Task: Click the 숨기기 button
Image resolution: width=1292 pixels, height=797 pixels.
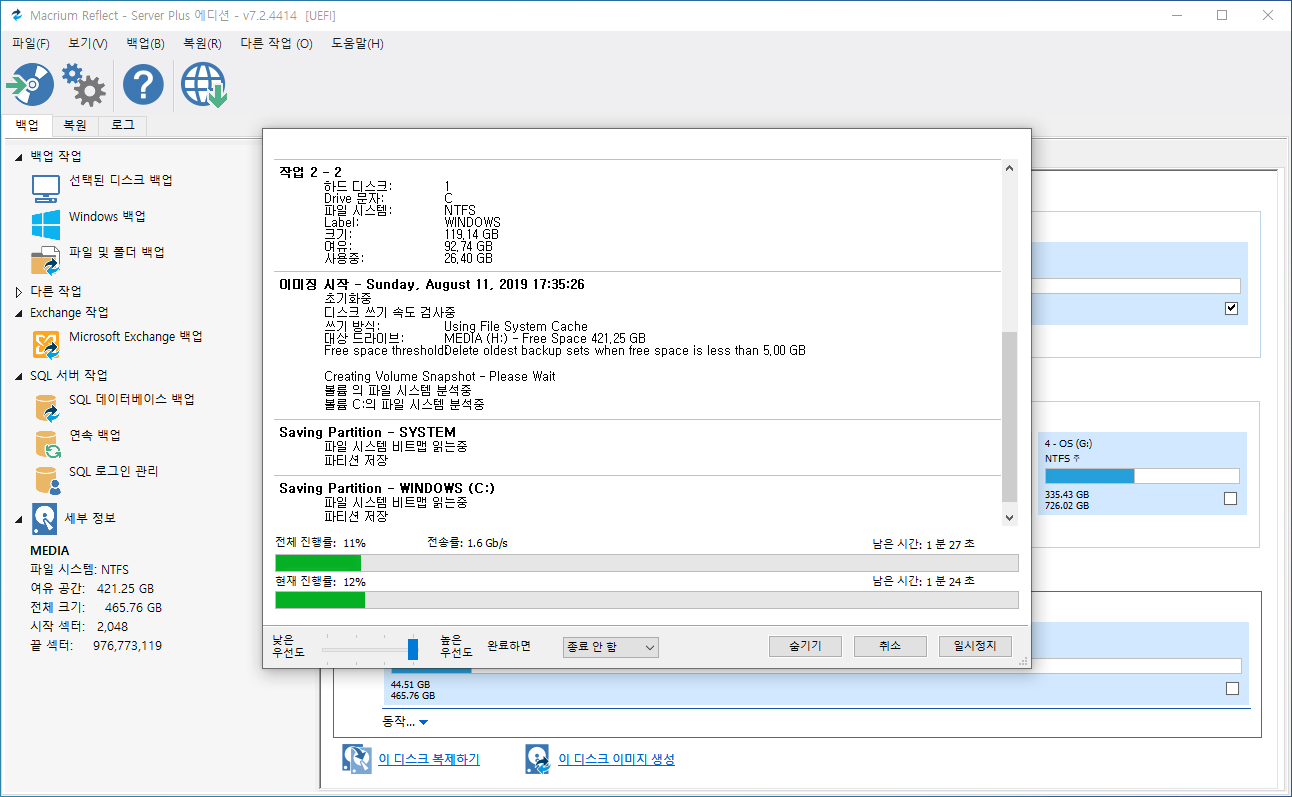Action: (805, 646)
